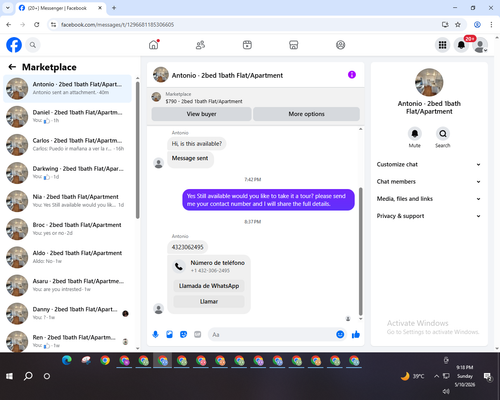This screenshot has height=400, width=500.
Task: Click the Chrome address bar URL
Action: [117, 25]
